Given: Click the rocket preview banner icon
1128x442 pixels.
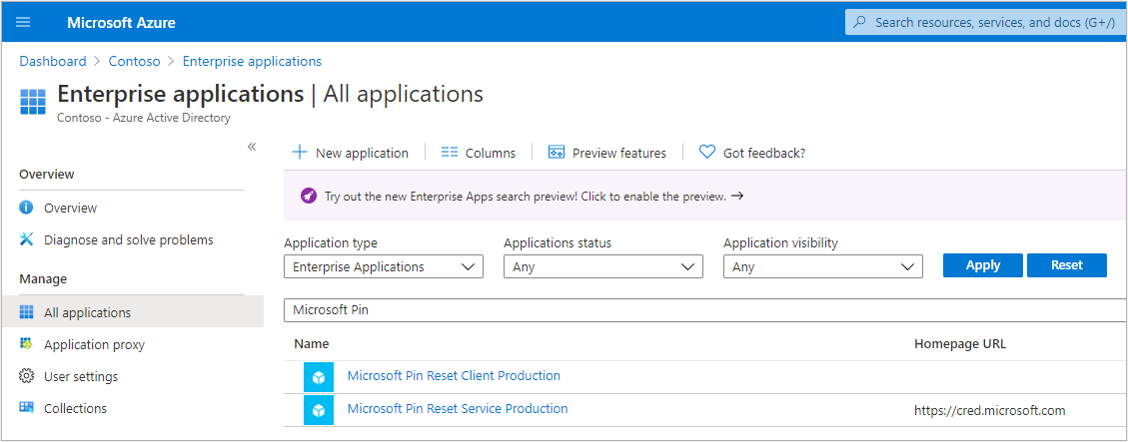Looking at the screenshot, I should click(x=309, y=196).
